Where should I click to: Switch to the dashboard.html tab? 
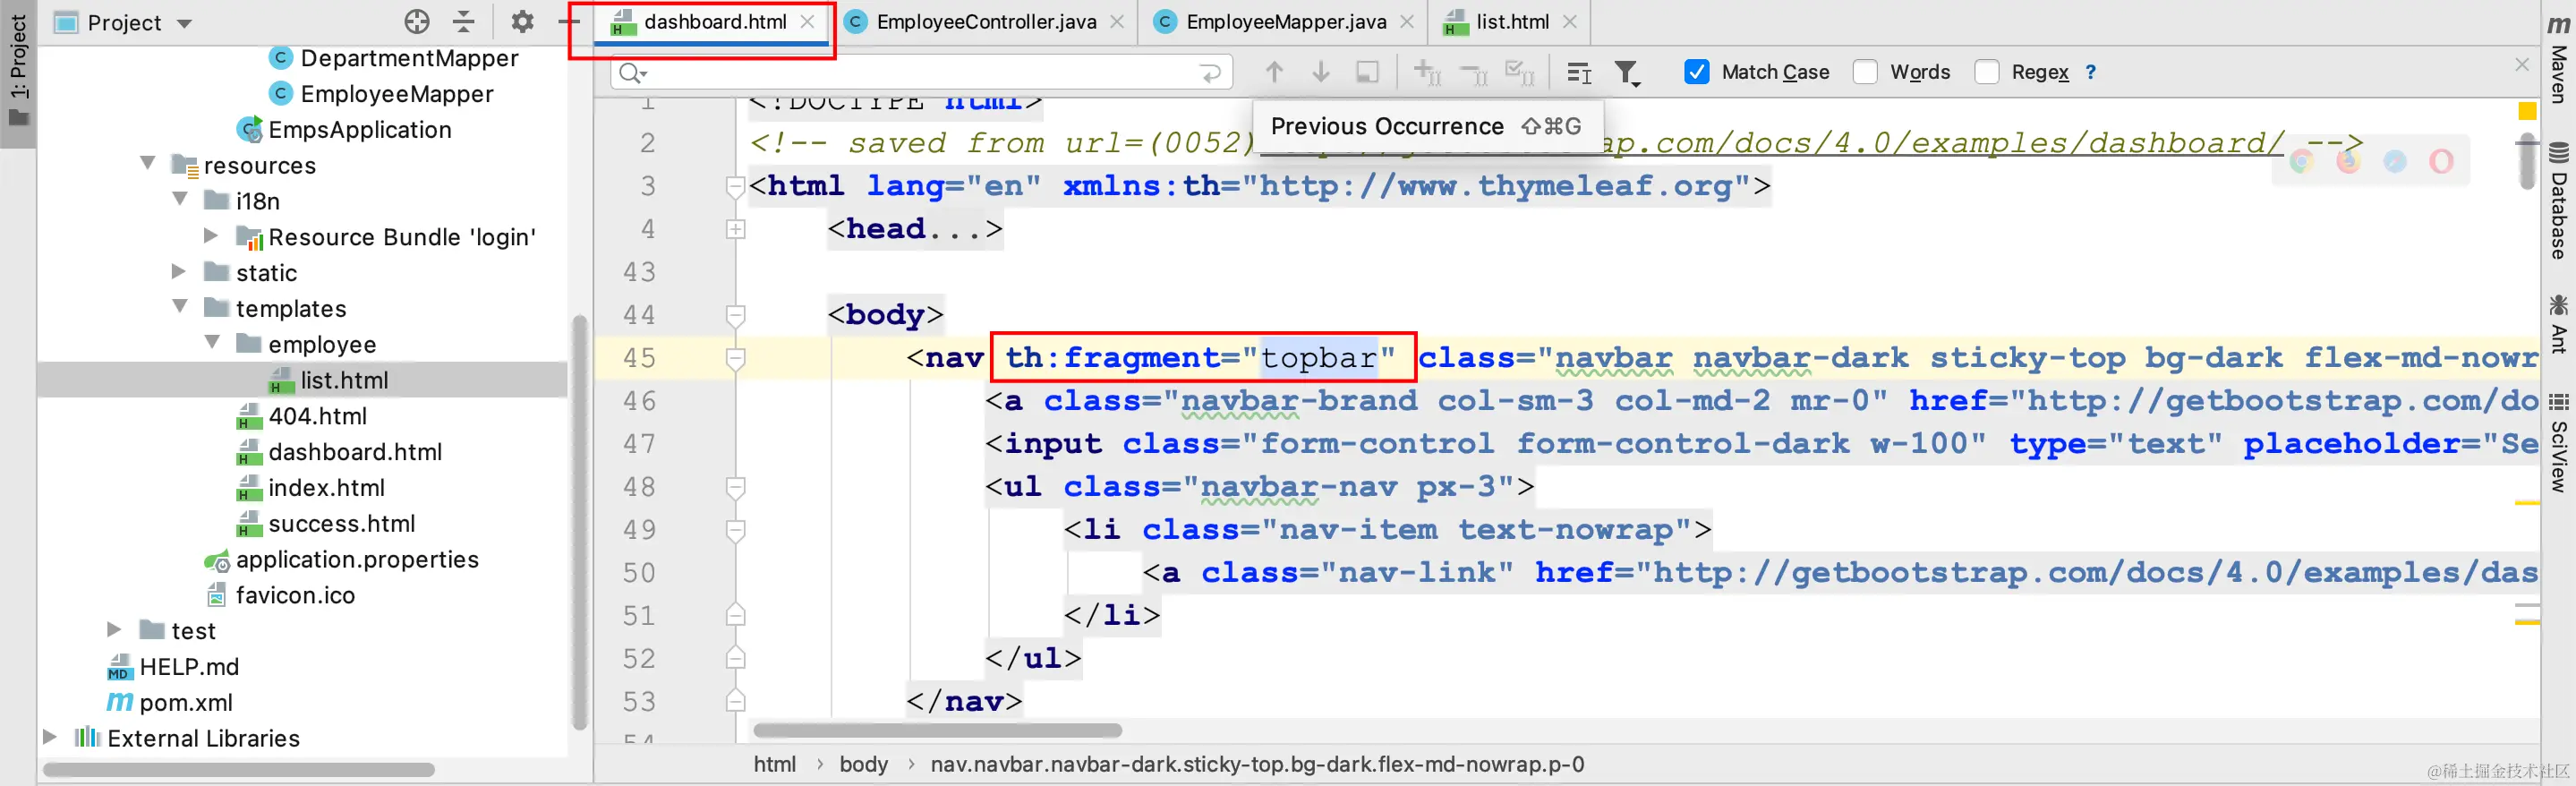point(714,21)
